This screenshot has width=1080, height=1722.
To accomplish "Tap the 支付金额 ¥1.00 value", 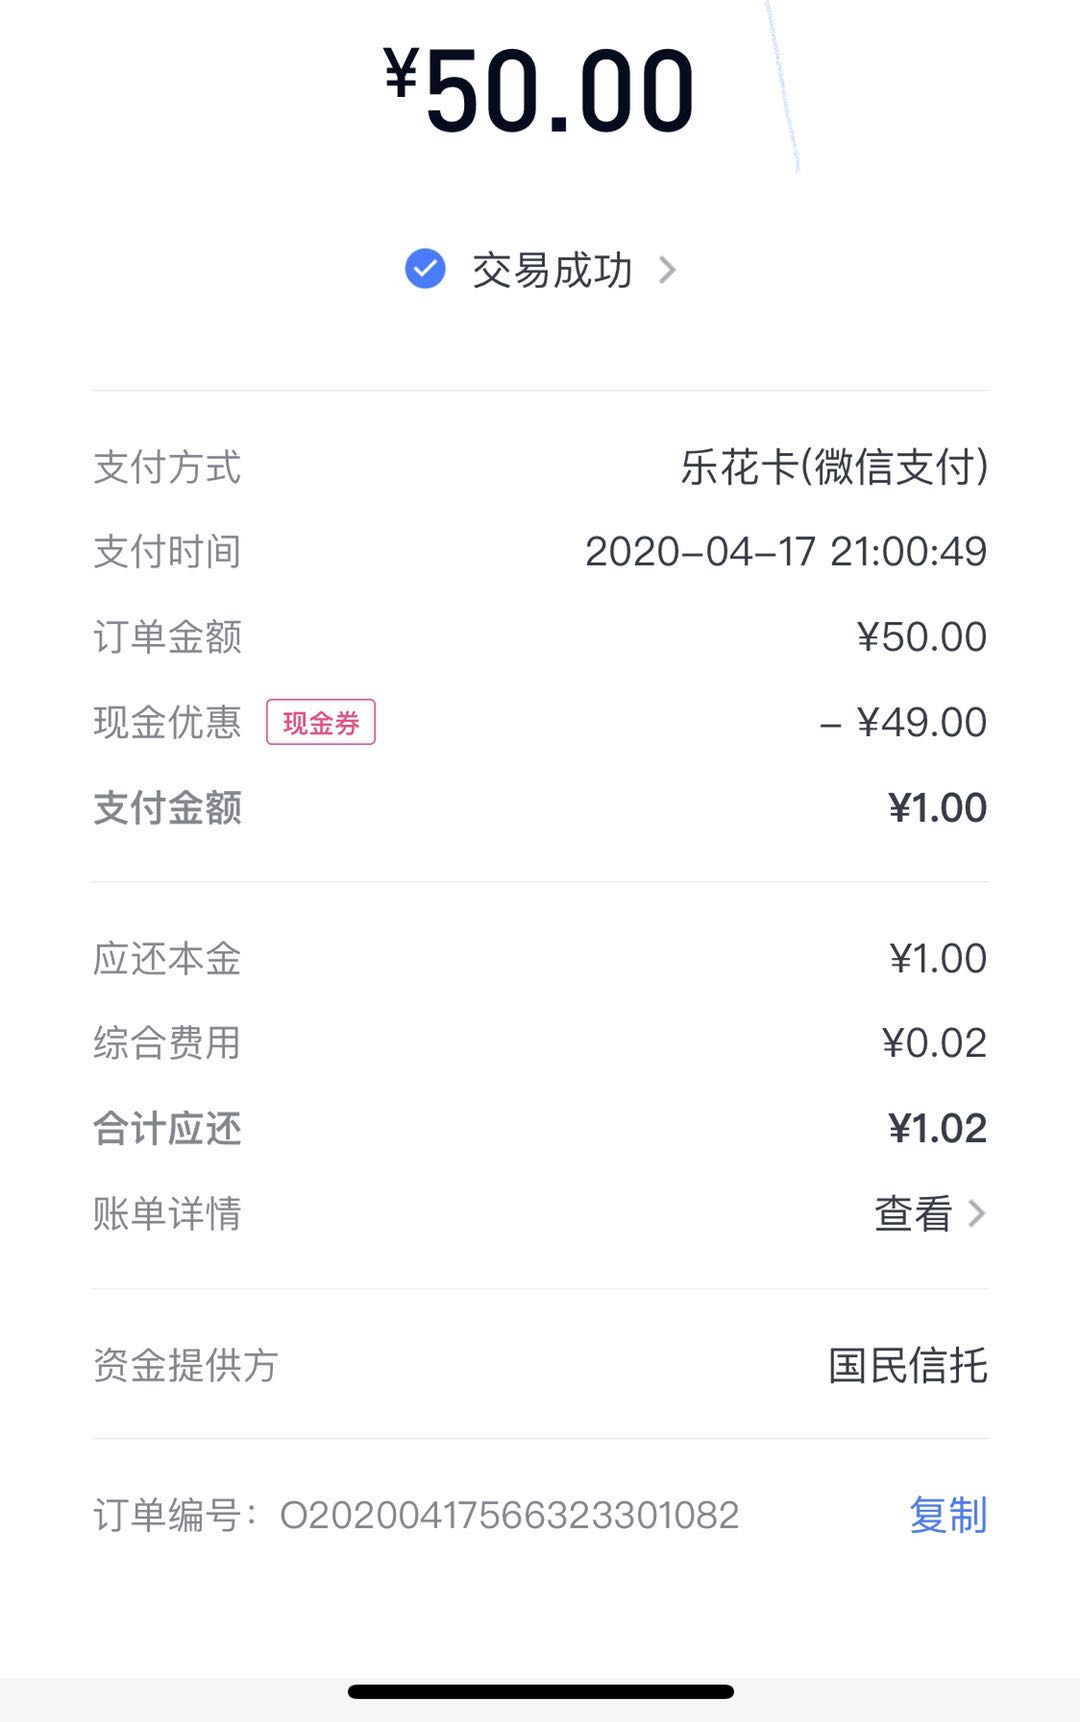I will click(x=937, y=808).
